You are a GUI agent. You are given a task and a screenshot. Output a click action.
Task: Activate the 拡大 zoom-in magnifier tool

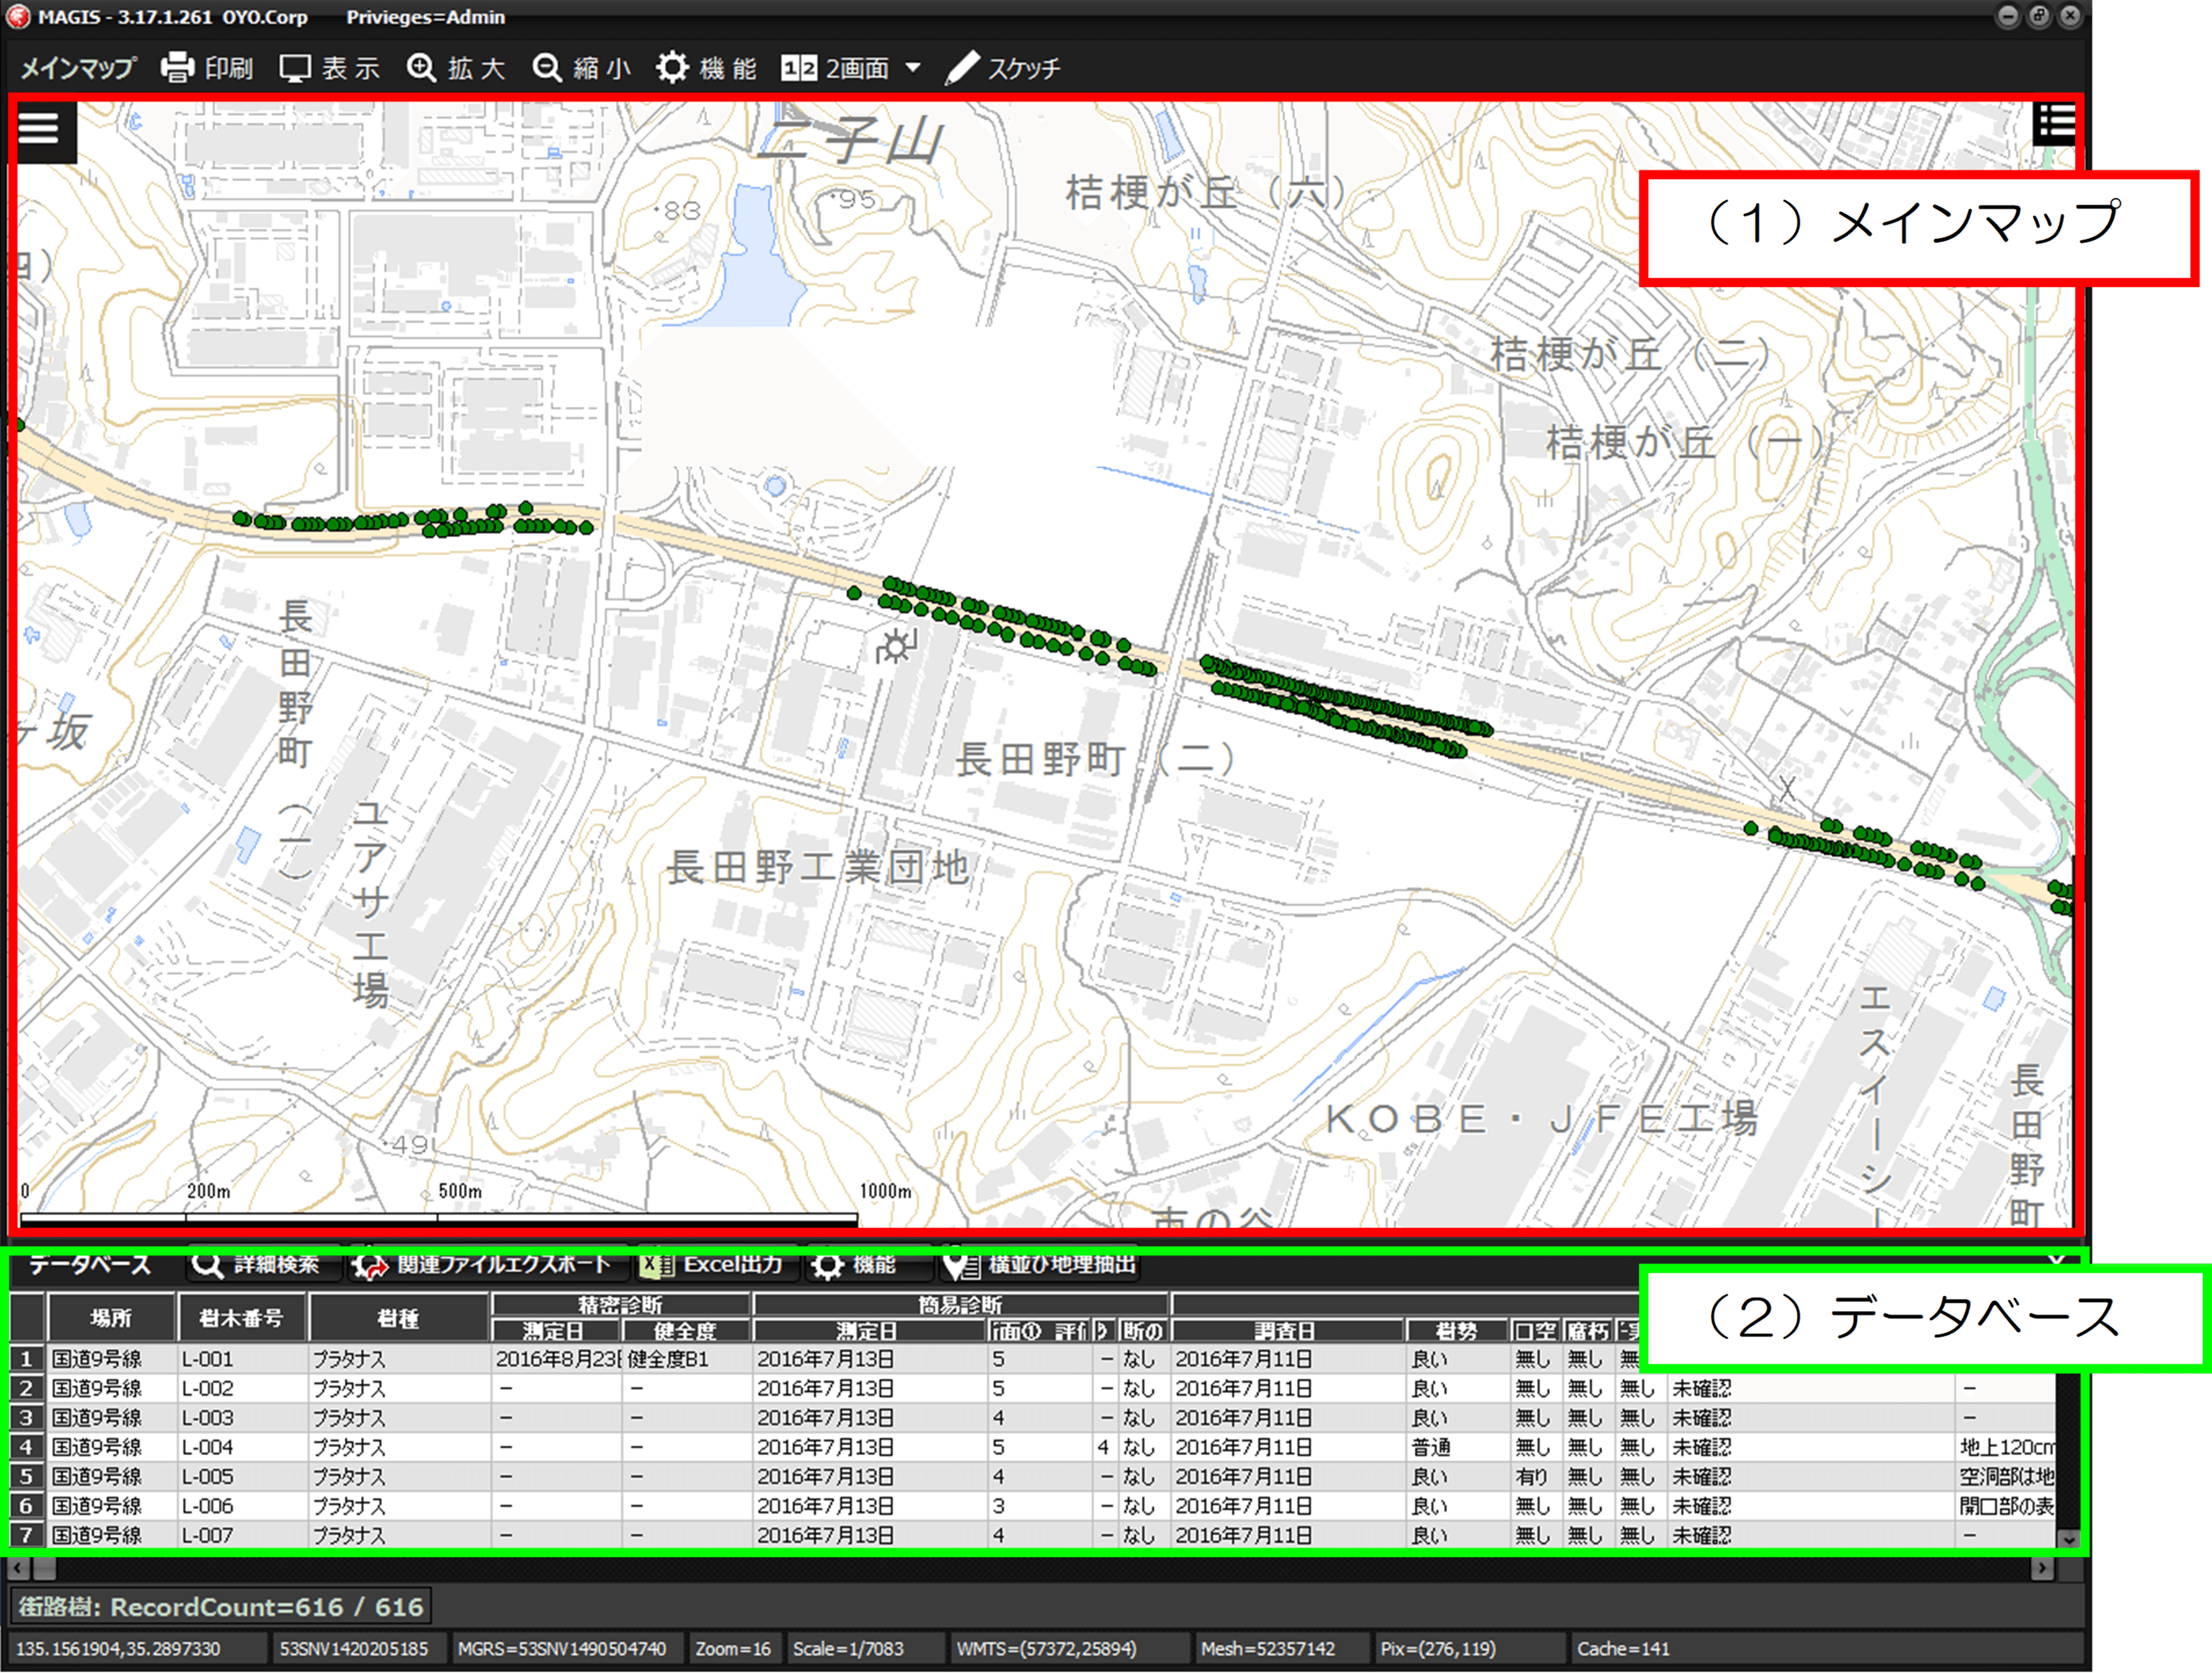(422, 68)
